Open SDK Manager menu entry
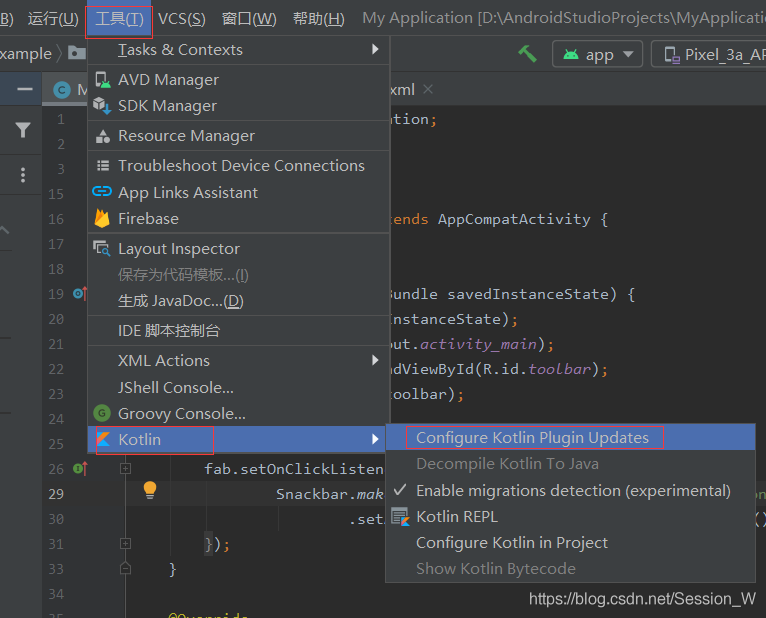Viewport: 766px width, 618px height. click(x=238, y=106)
